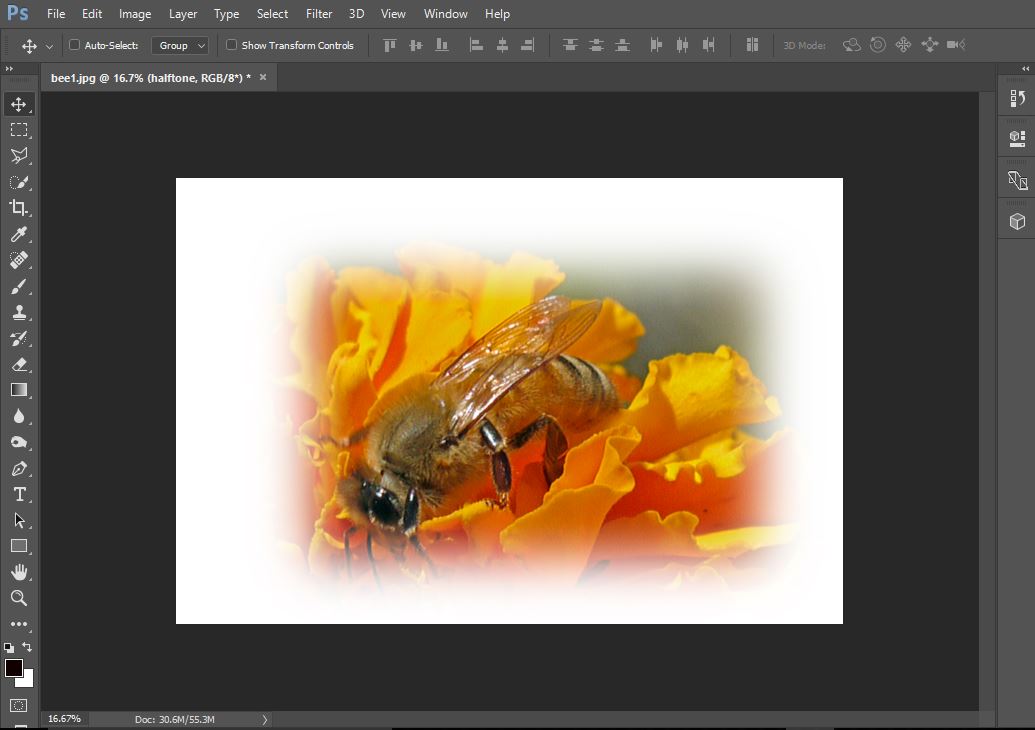Select the Eraser tool

pos(18,364)
